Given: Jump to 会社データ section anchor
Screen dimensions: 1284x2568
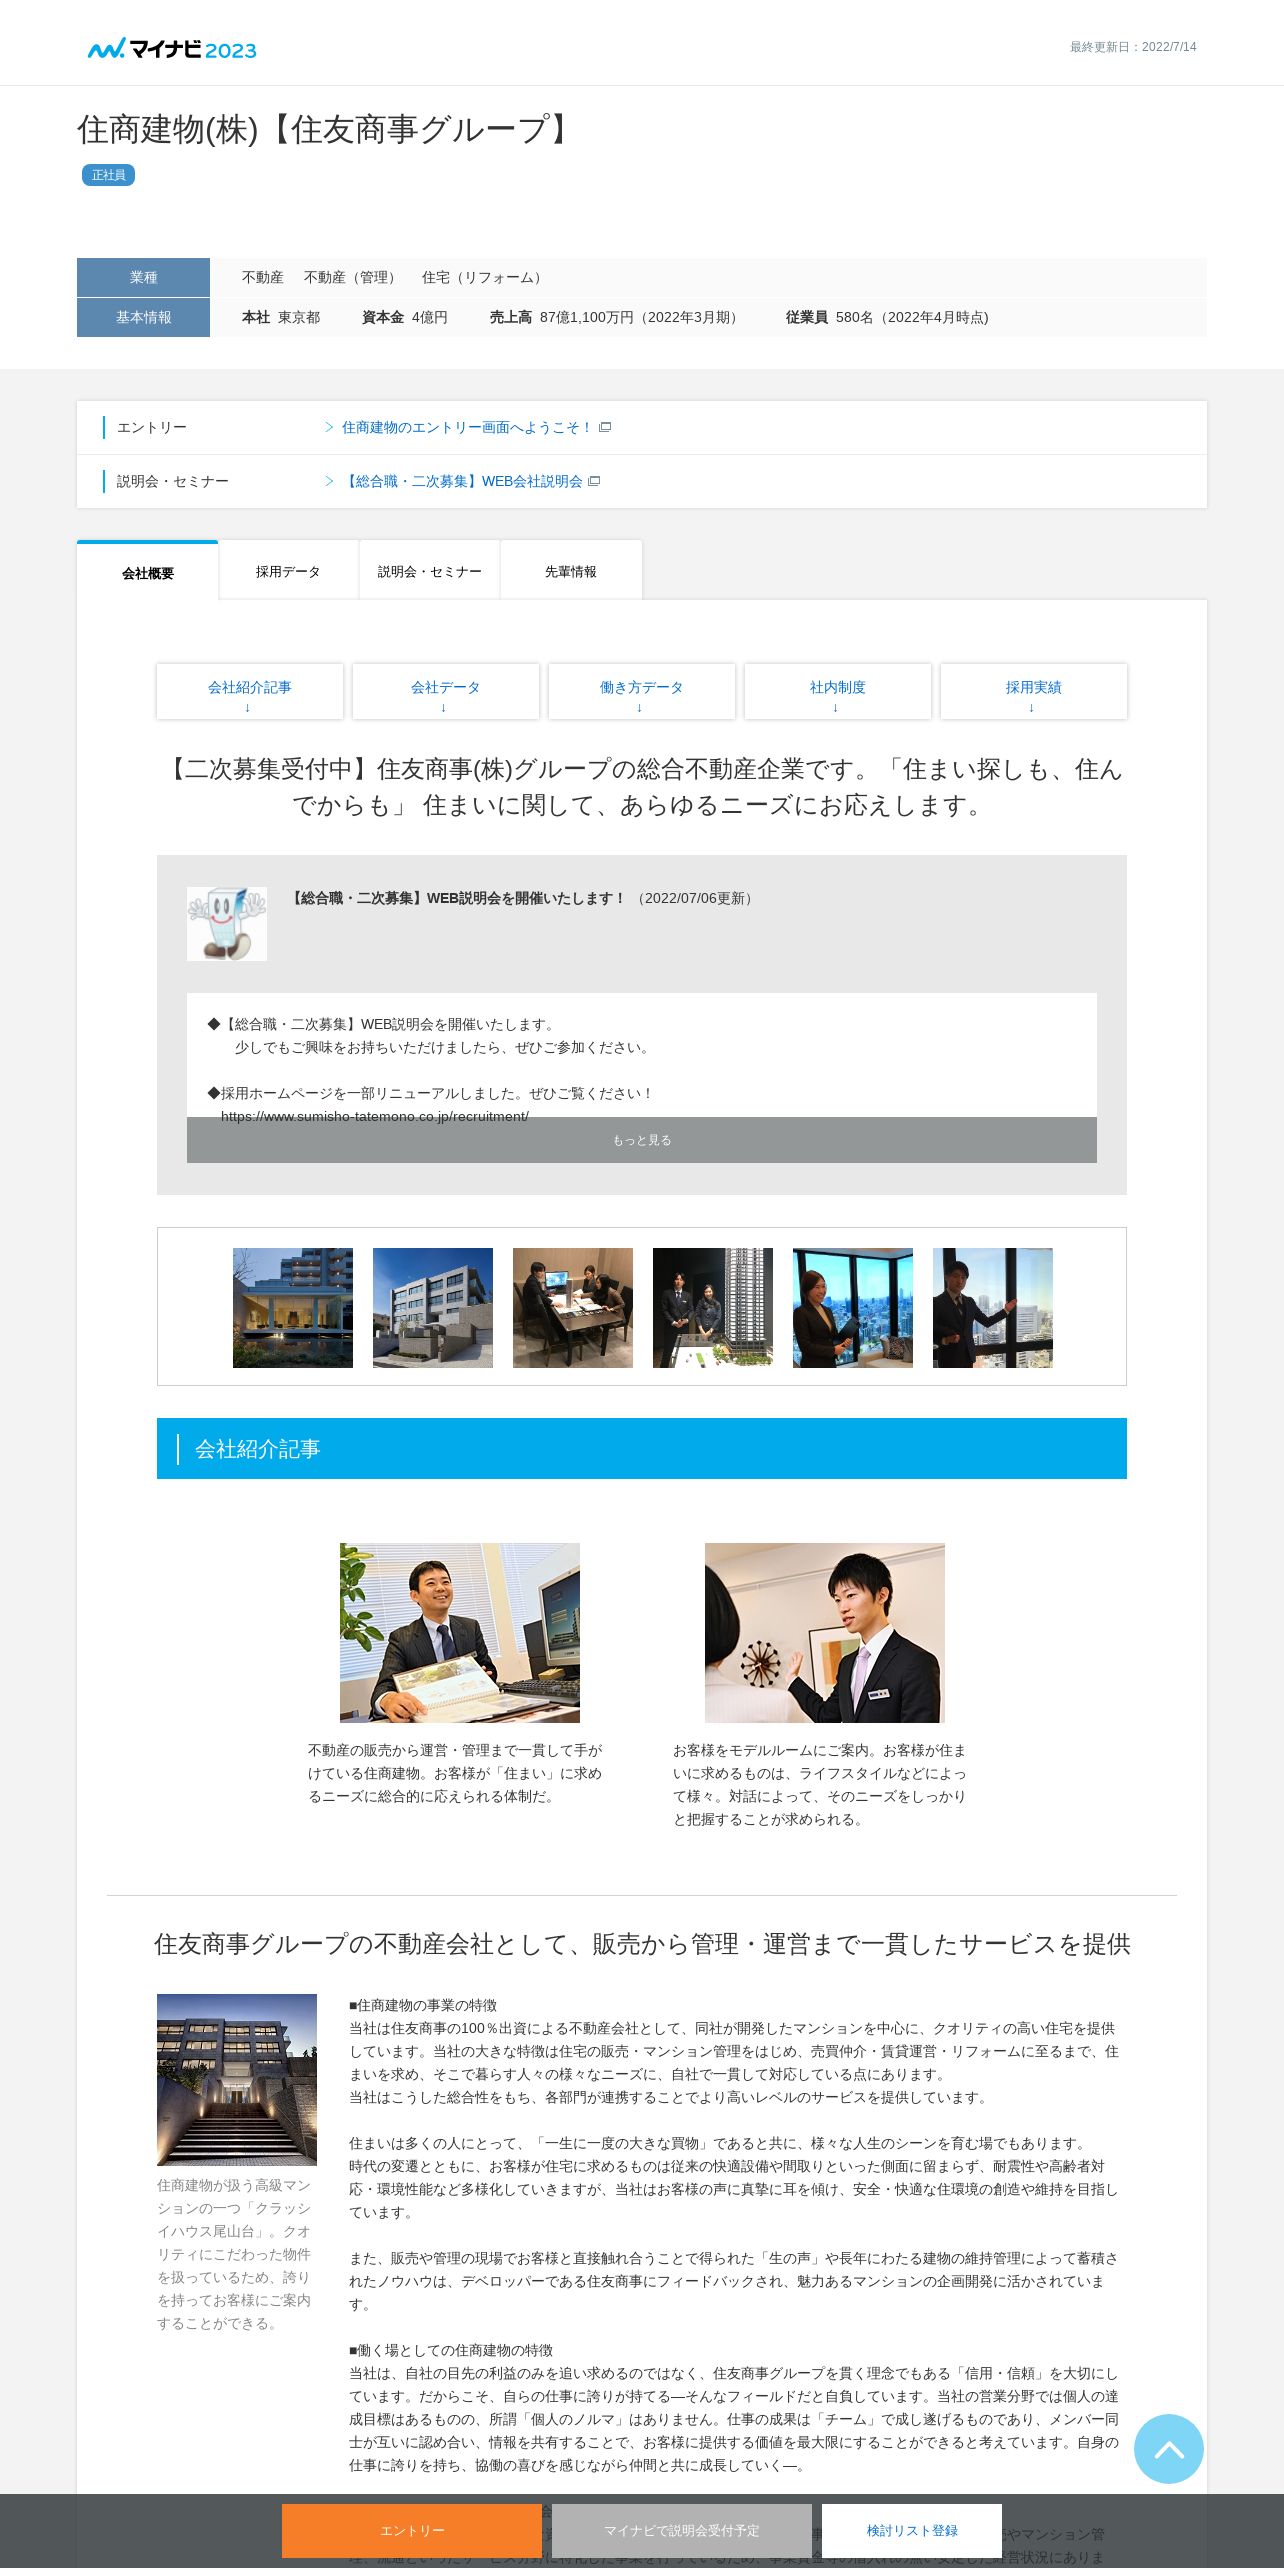Looking at the screenshot, I should pyautogui.click(x=446, y=691).
